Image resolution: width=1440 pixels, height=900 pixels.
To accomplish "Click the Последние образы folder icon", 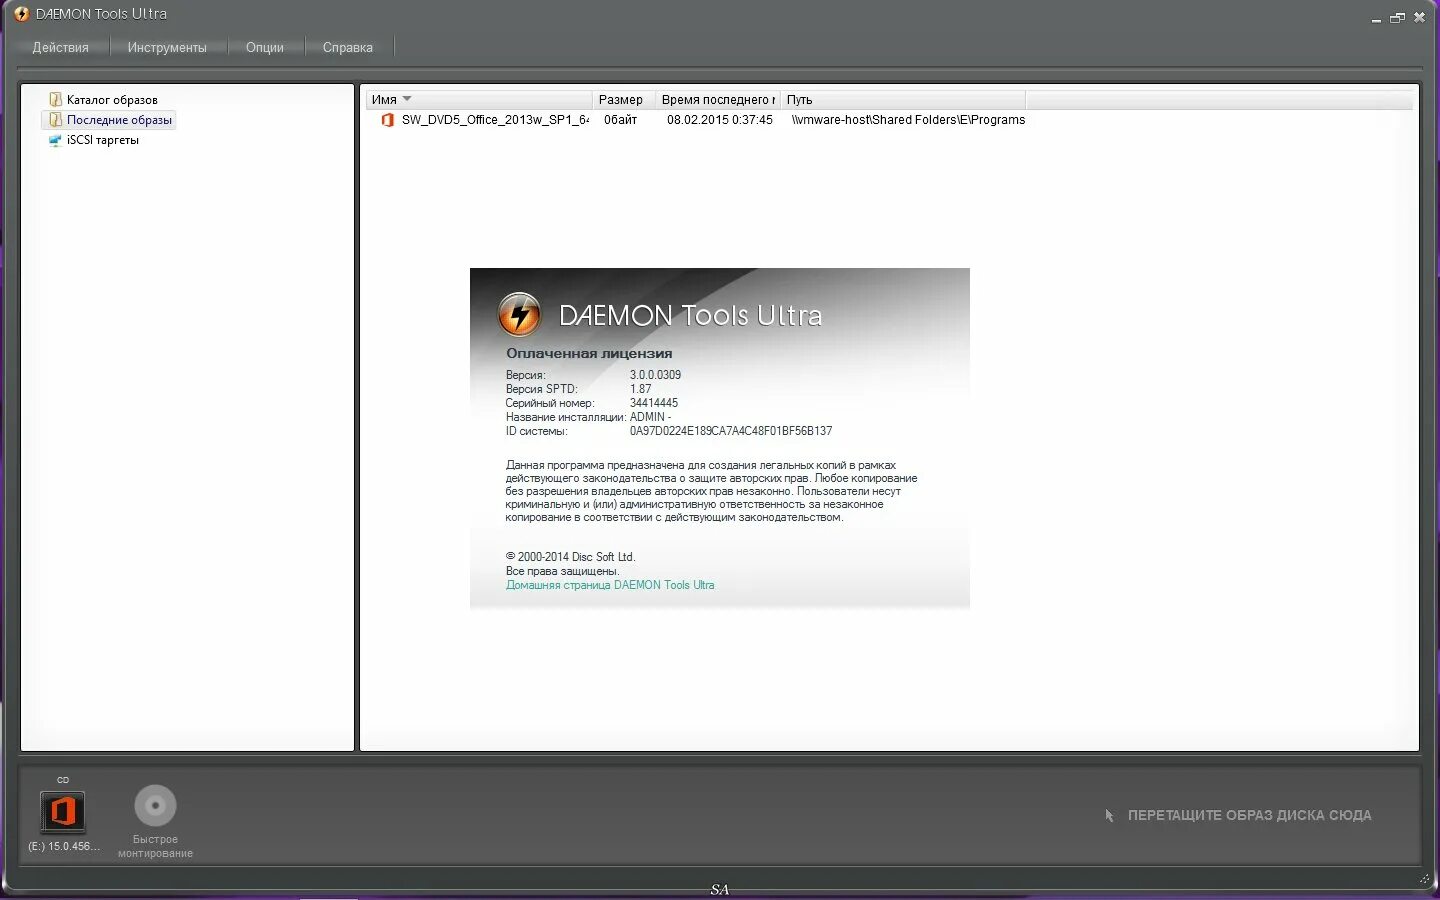I will click(55, 120).
